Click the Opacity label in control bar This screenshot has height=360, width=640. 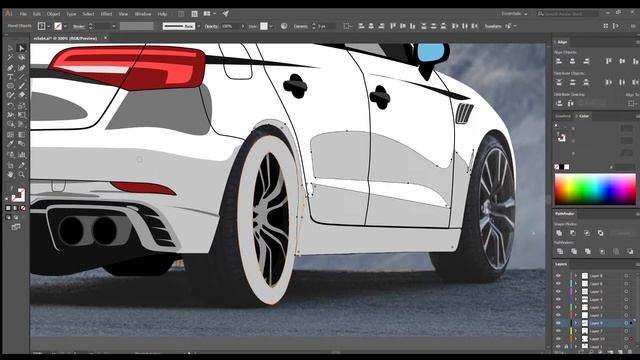tap(211, 26)
